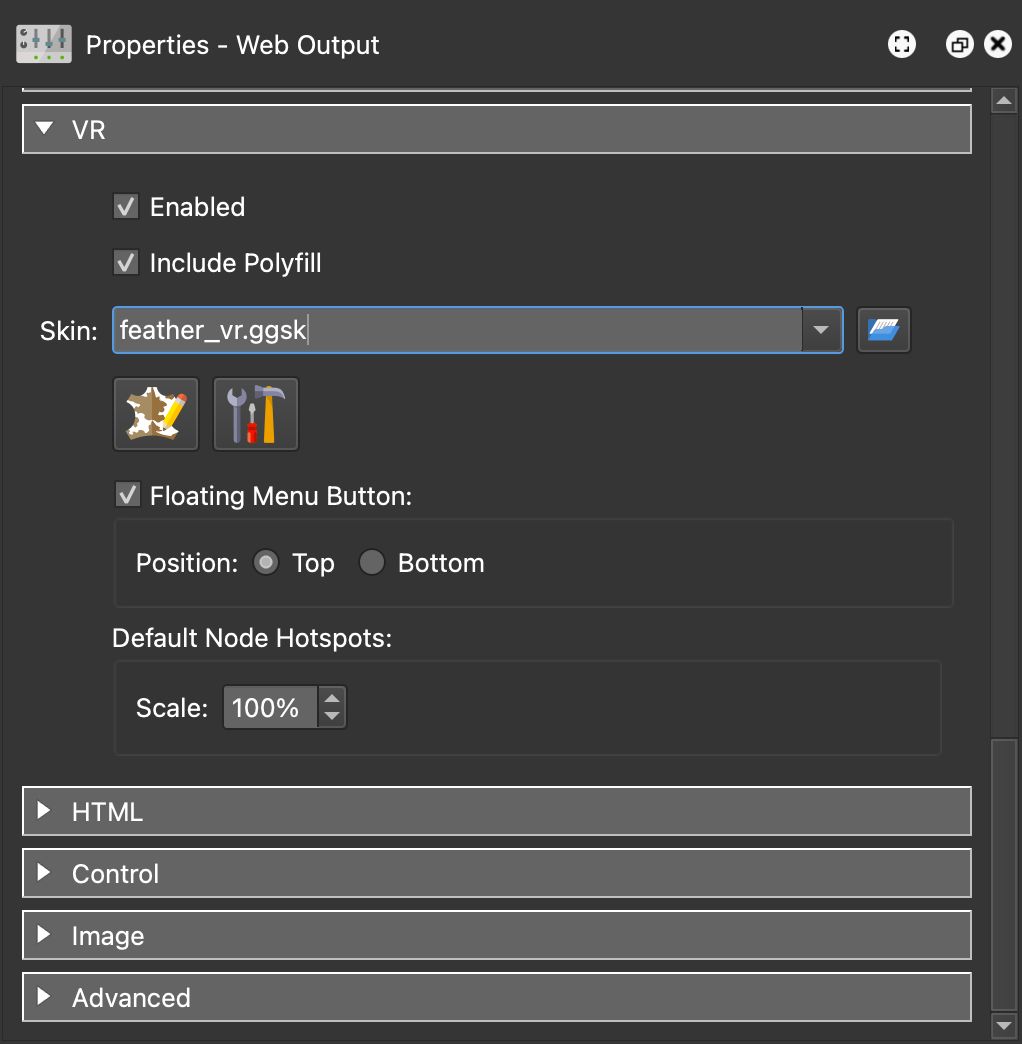Collapse the VR section disclosure triangle
1022x1044 pixels.
[44, 129]
